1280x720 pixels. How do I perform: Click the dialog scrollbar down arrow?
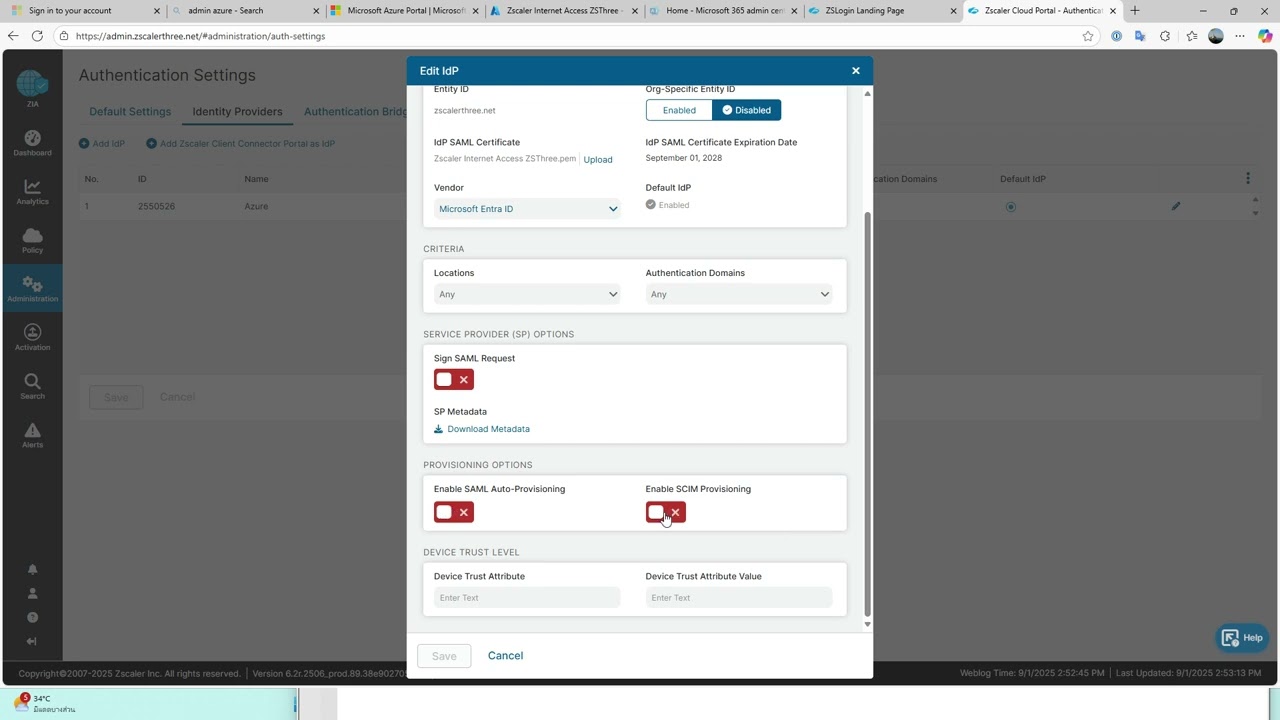pos(867,624)
